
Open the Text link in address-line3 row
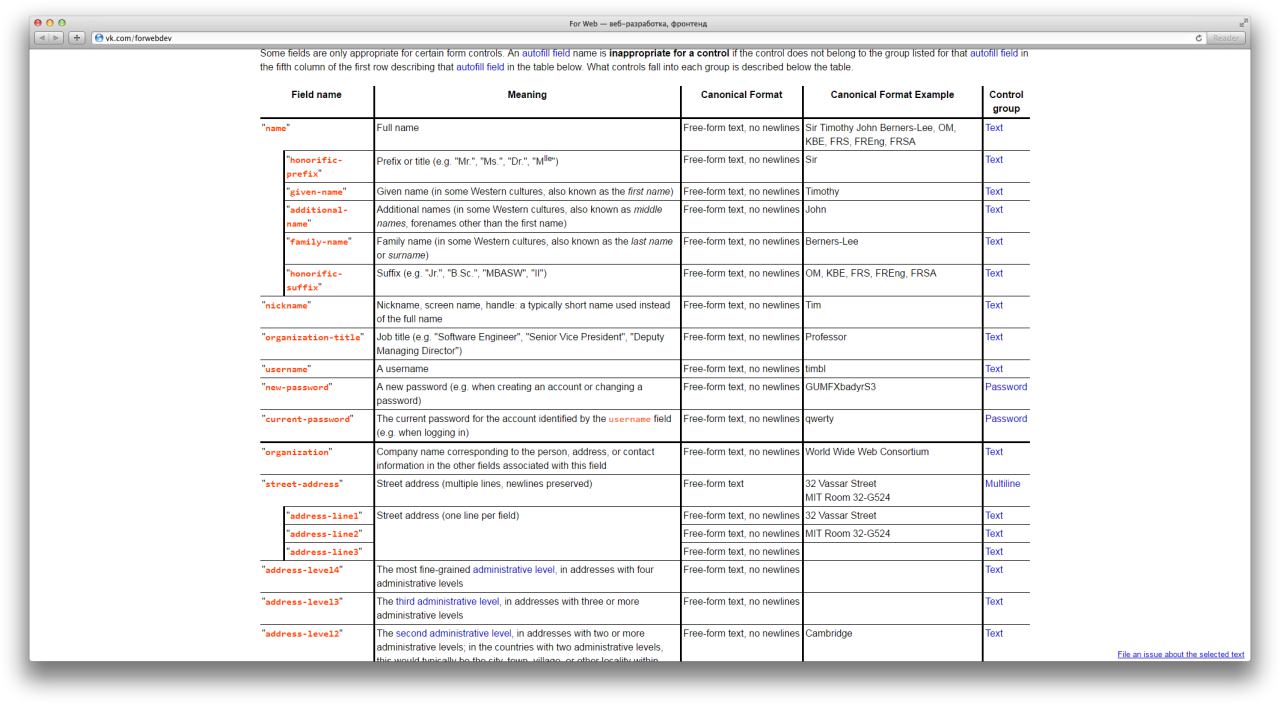[x=993, y=552]
